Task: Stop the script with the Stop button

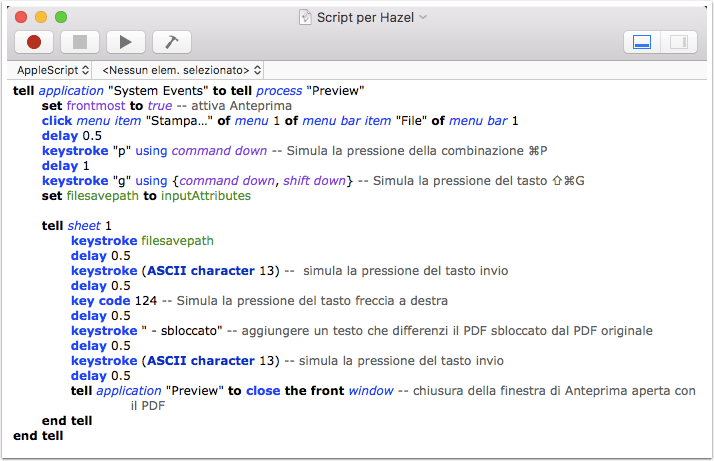Action: (80, 42)
